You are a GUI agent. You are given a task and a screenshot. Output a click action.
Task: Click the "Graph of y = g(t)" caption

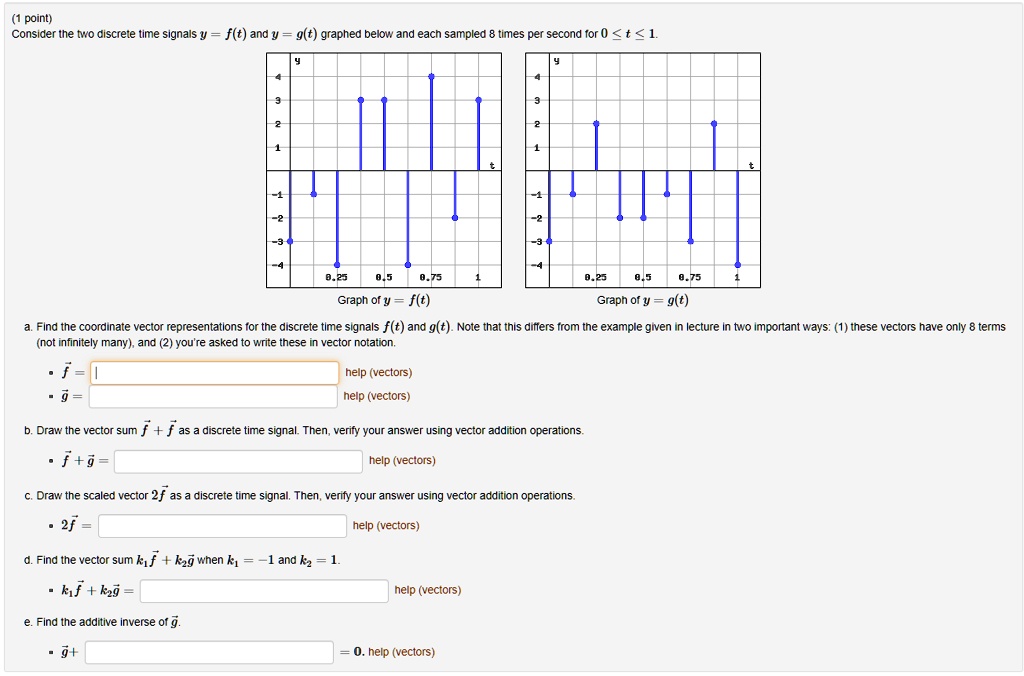(646, 299)
